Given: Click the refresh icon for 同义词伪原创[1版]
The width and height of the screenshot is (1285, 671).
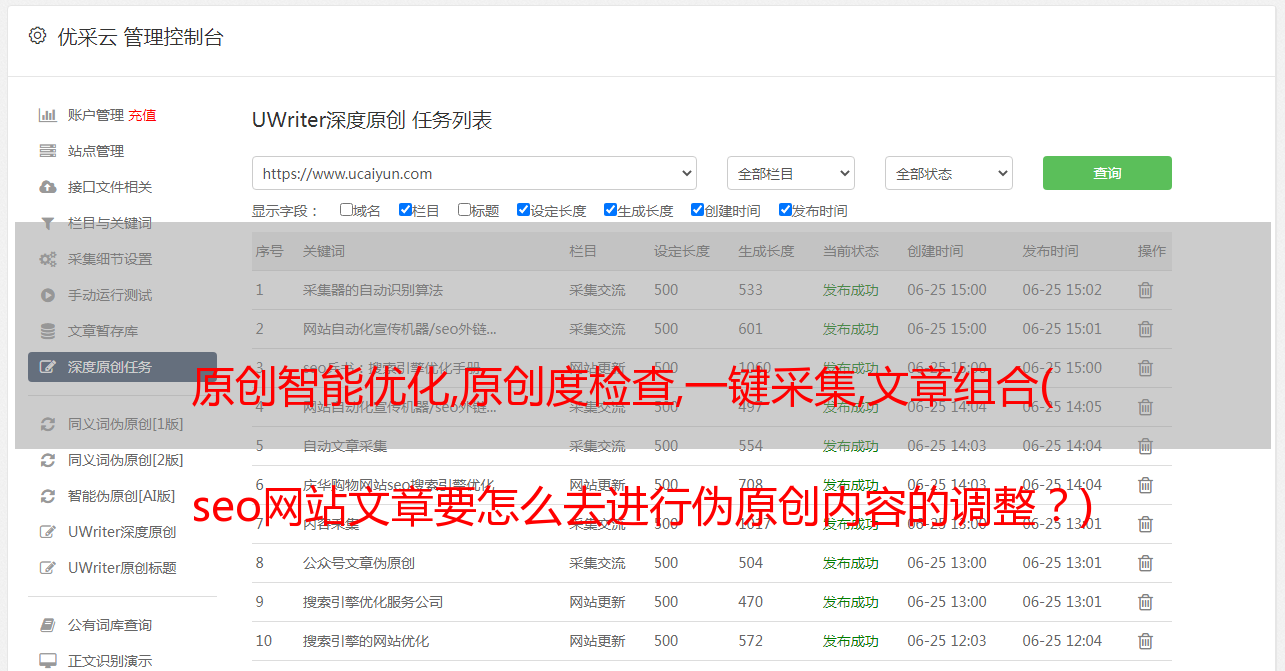Looking at the screenshot, I should tap(47, 424).
